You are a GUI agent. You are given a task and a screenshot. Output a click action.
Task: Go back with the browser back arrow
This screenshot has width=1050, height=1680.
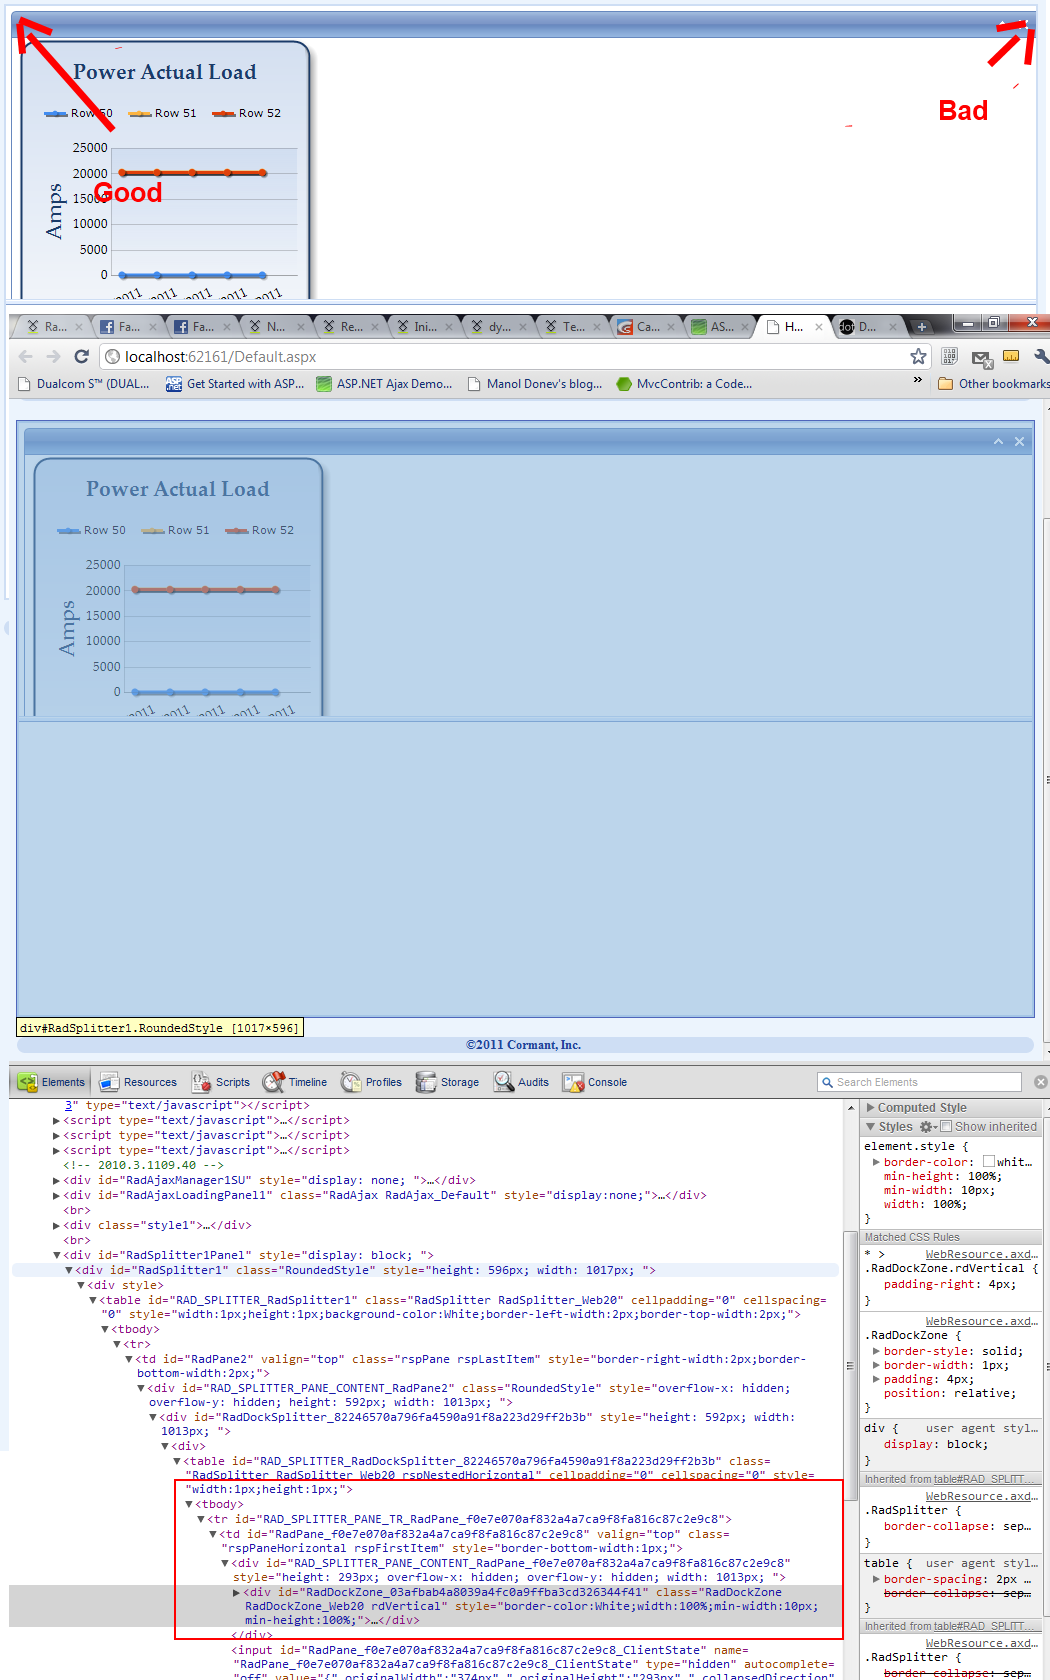[25, 356]
